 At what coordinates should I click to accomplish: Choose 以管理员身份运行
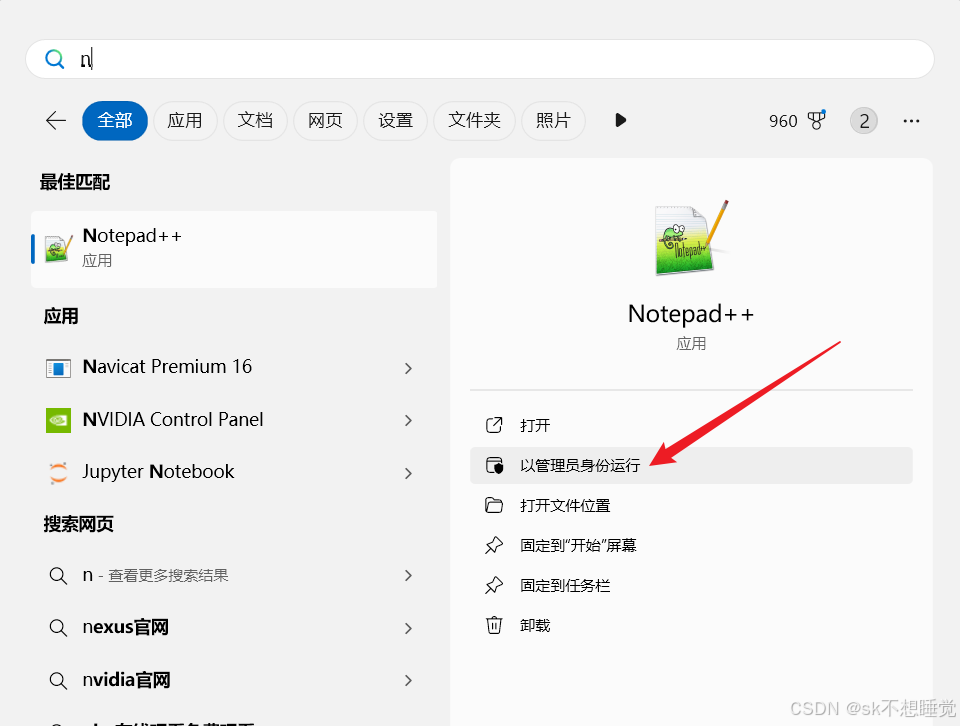(x=691, y=465)
